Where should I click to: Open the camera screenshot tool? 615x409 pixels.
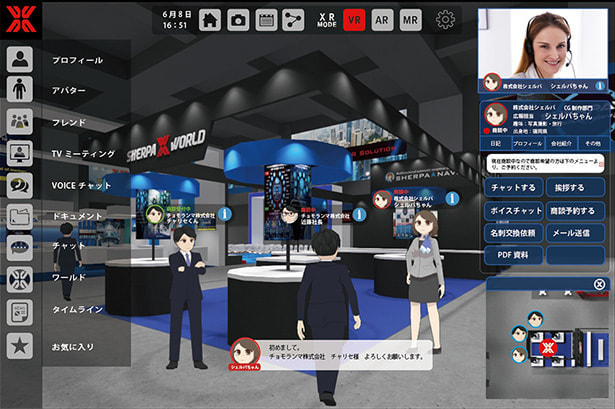[238, 19]
